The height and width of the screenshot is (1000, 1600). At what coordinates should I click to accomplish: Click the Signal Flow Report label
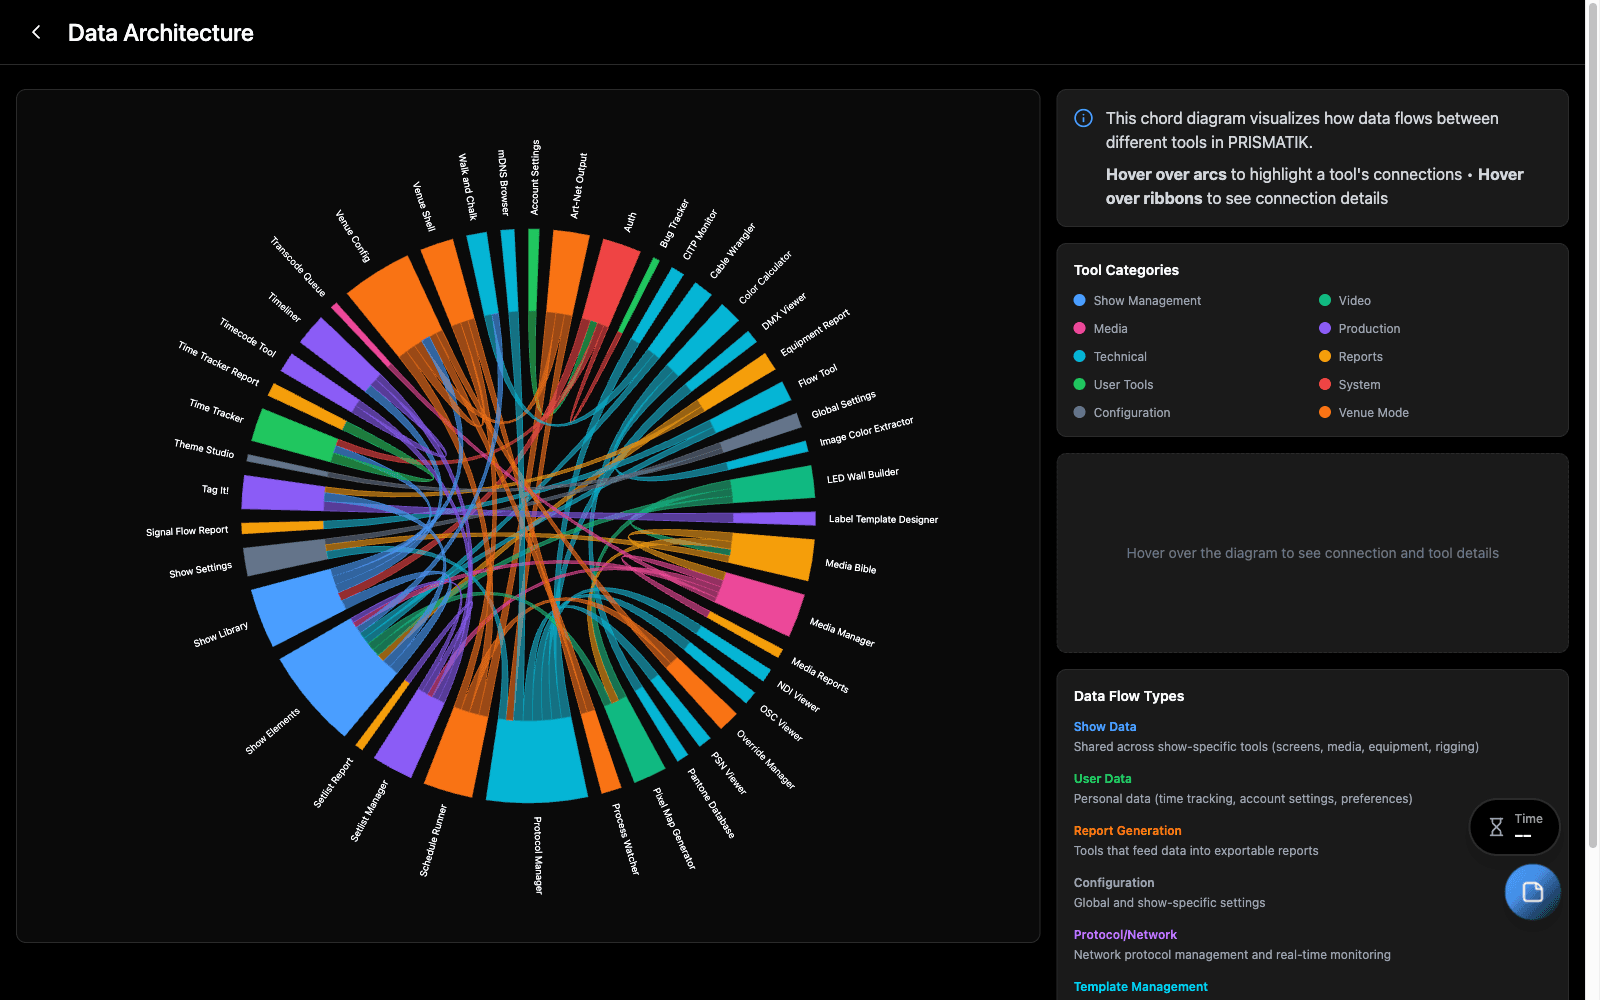[187, 531]
